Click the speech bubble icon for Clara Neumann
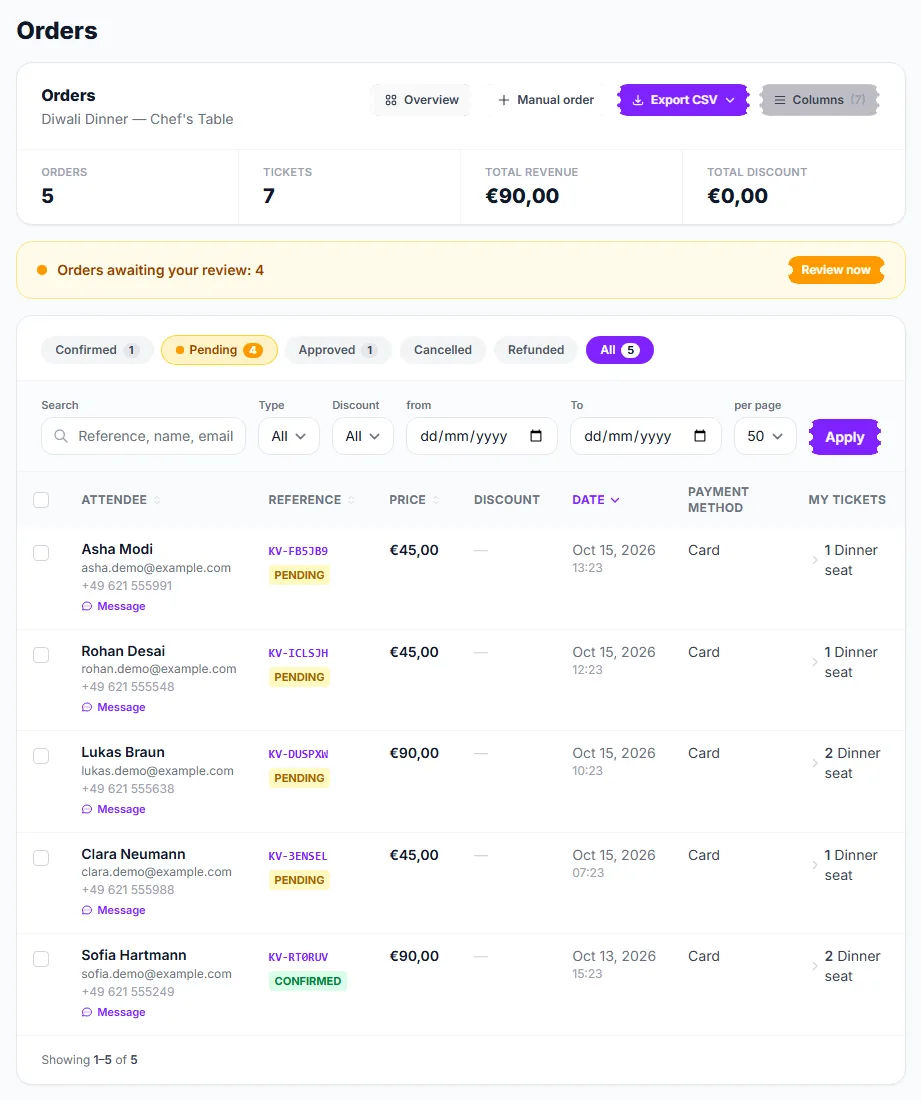This screenshot has height=1100, width=921. [87, 910]
